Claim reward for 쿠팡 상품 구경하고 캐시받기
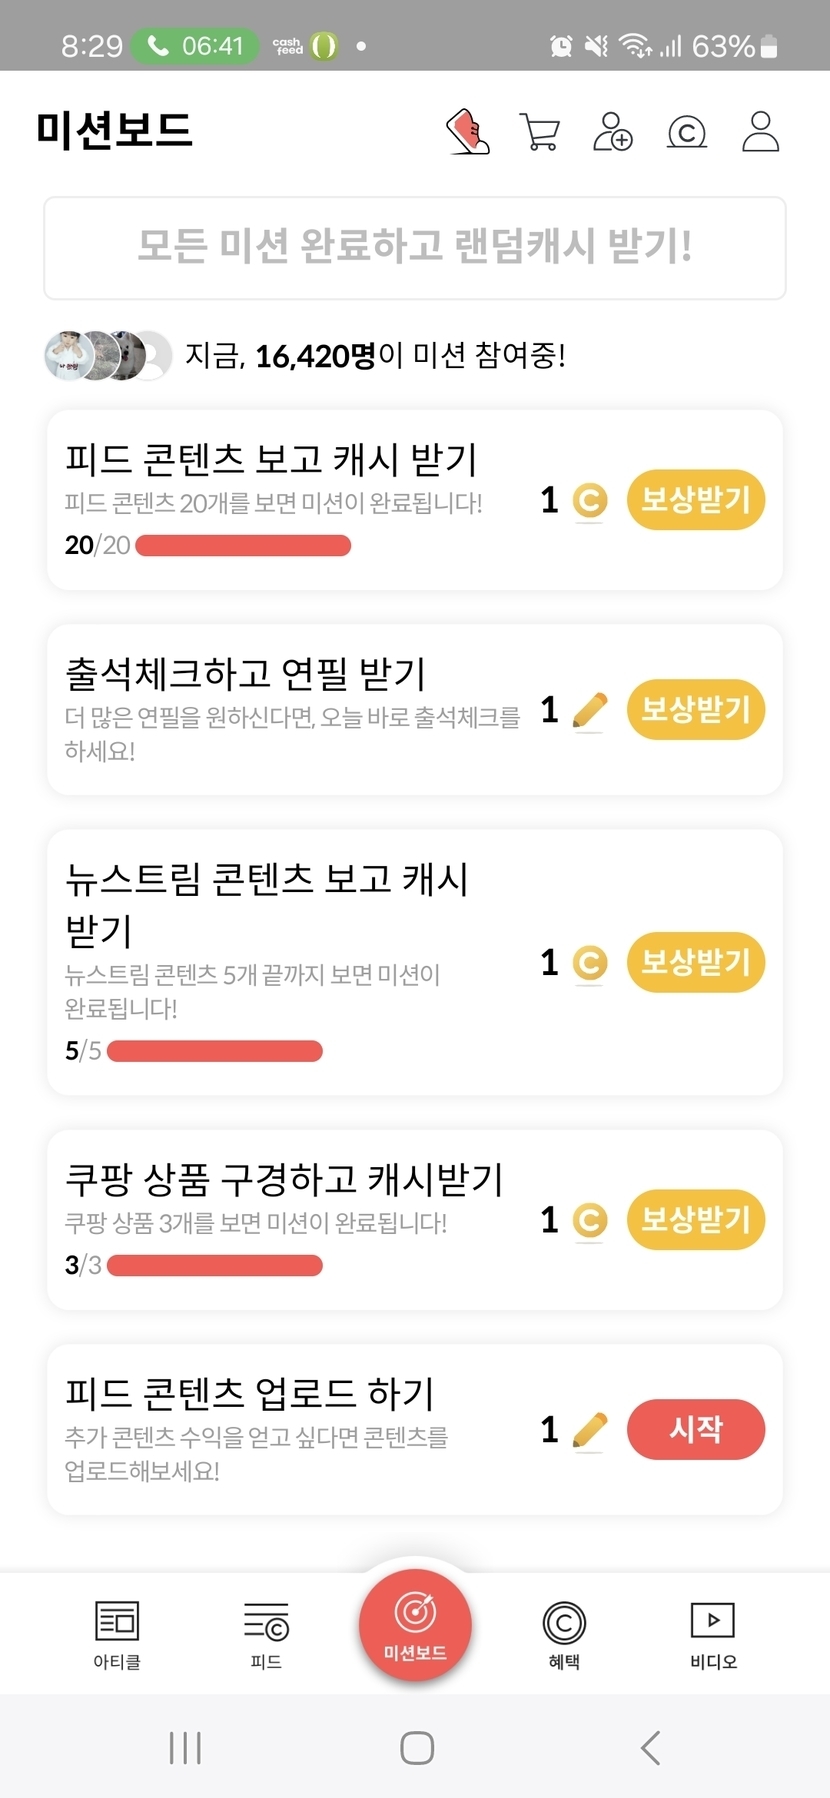This screenshot has width=830, height=1798. point(695,1220)
